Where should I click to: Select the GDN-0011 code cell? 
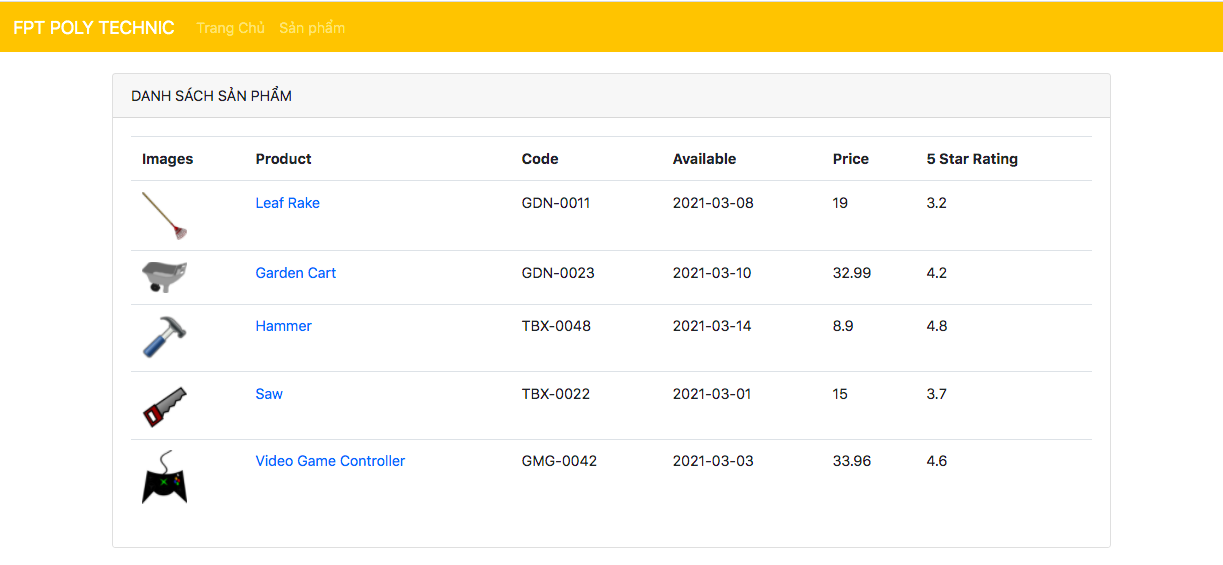pyautogui.click(x=556, y=203)
